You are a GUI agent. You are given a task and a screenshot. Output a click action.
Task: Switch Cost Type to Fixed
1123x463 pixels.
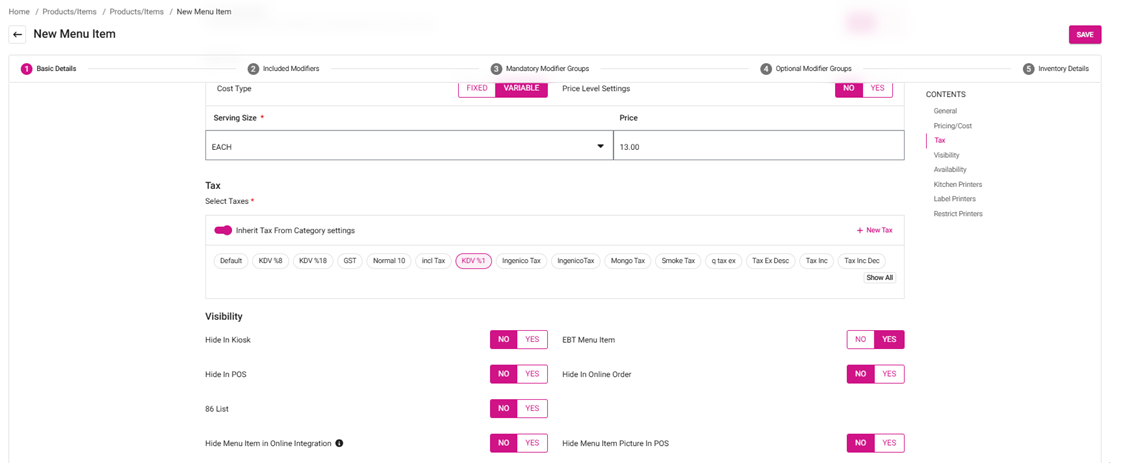click(x=477, y=88)
